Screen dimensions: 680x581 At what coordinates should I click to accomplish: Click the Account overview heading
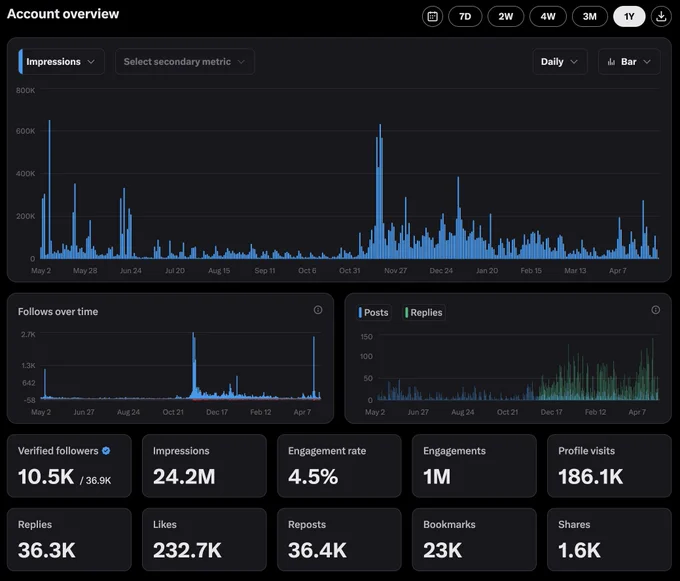(x=63, y=14)
